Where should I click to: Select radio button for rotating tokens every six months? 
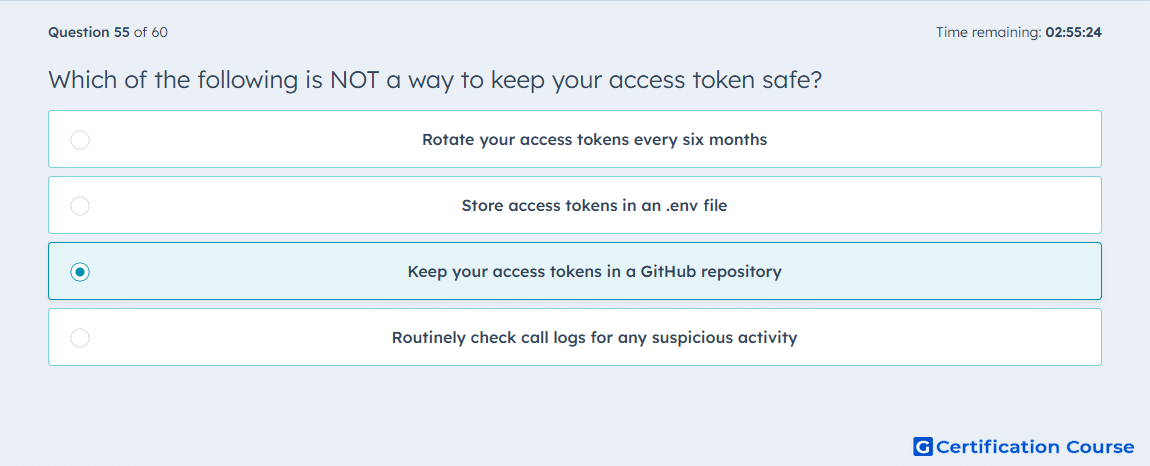point(80,139)
